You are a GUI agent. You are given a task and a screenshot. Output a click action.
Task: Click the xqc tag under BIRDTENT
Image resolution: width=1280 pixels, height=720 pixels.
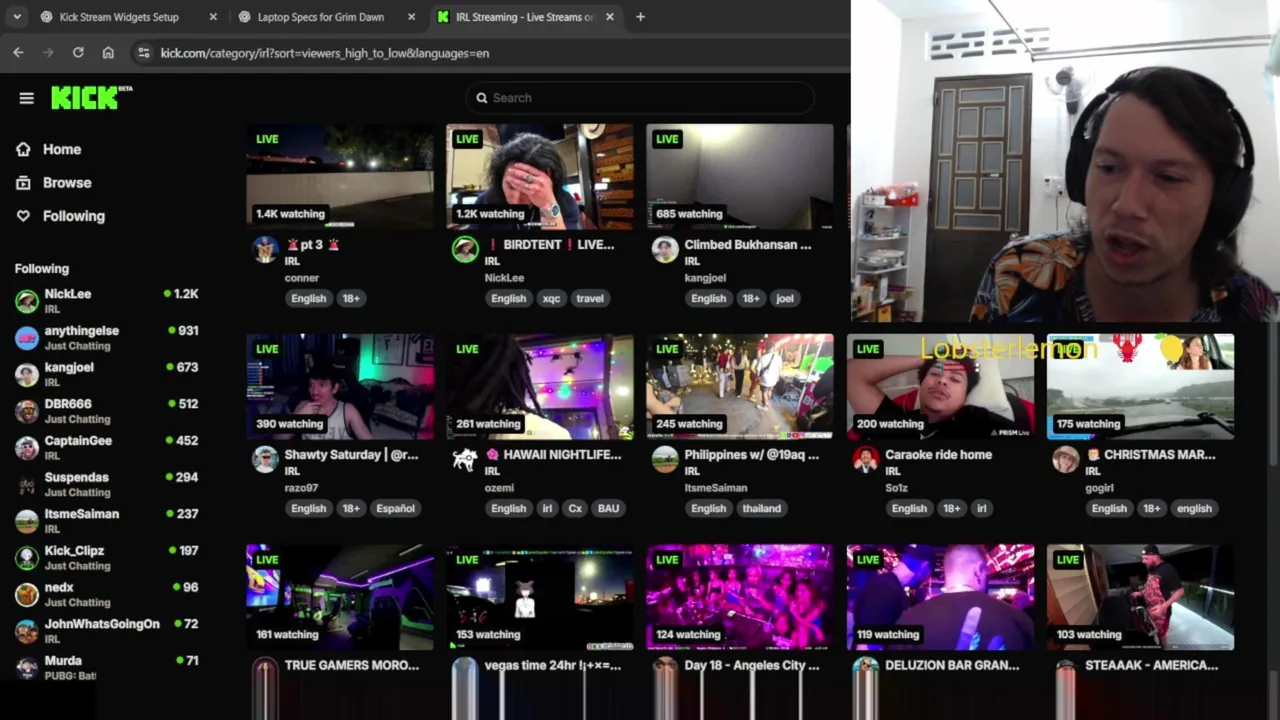[x=551, y=298]
